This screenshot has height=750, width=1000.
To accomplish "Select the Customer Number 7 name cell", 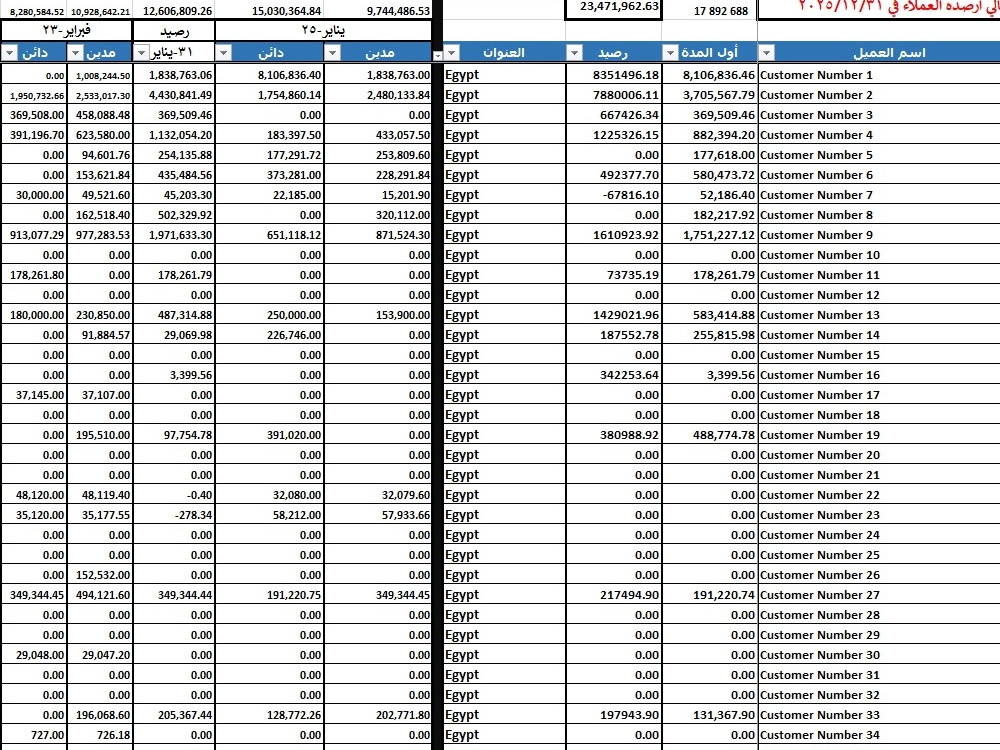I will point(879,195).
